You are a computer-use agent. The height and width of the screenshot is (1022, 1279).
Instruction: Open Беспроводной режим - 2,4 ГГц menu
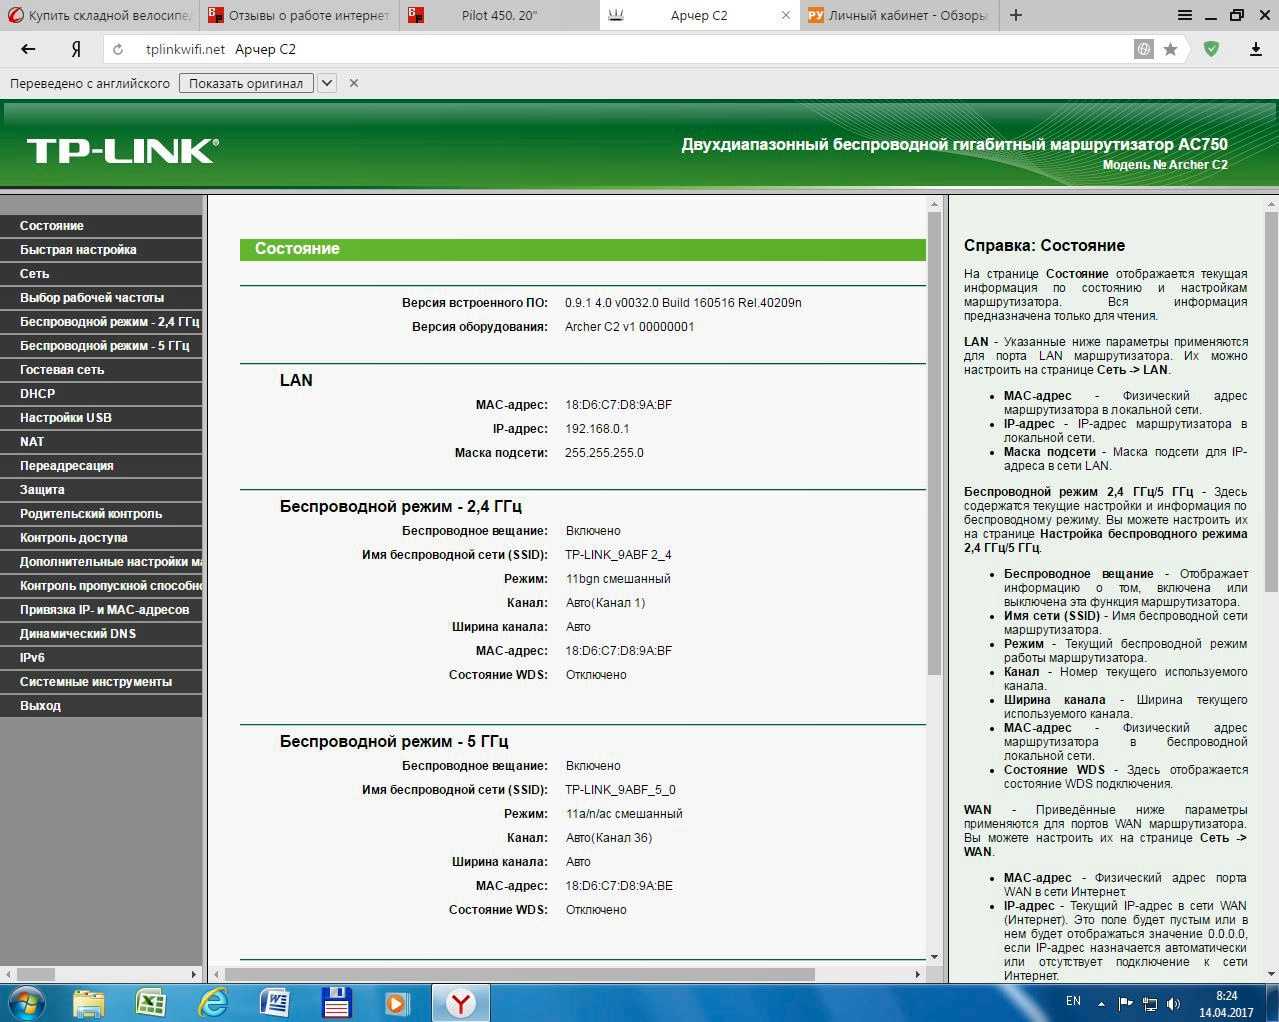point(101,322)
